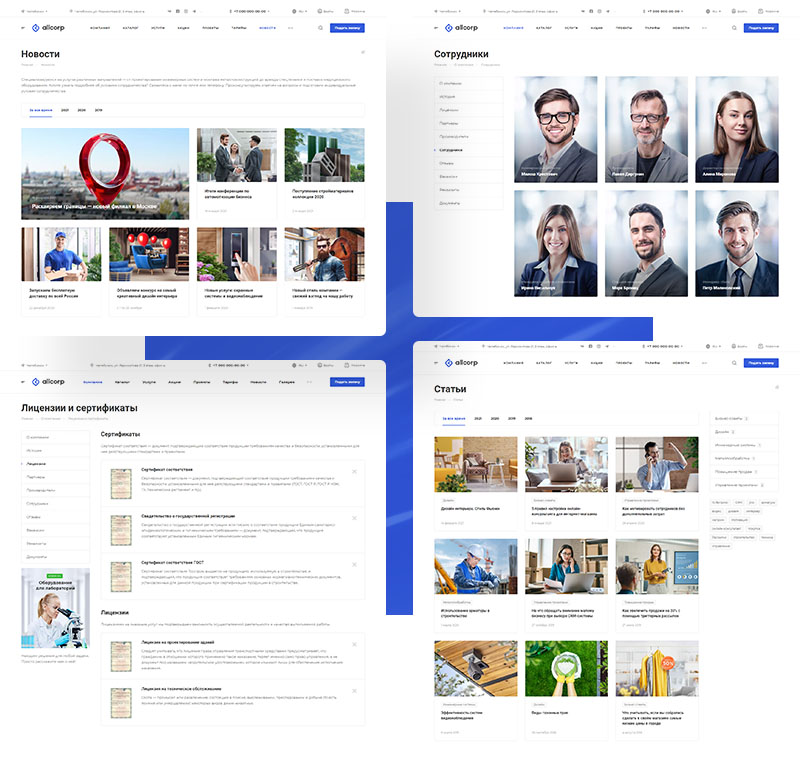This screenshot has height=759, width=800.
Task: Click blue header button on Staff page
Action: tap(762, 28)
